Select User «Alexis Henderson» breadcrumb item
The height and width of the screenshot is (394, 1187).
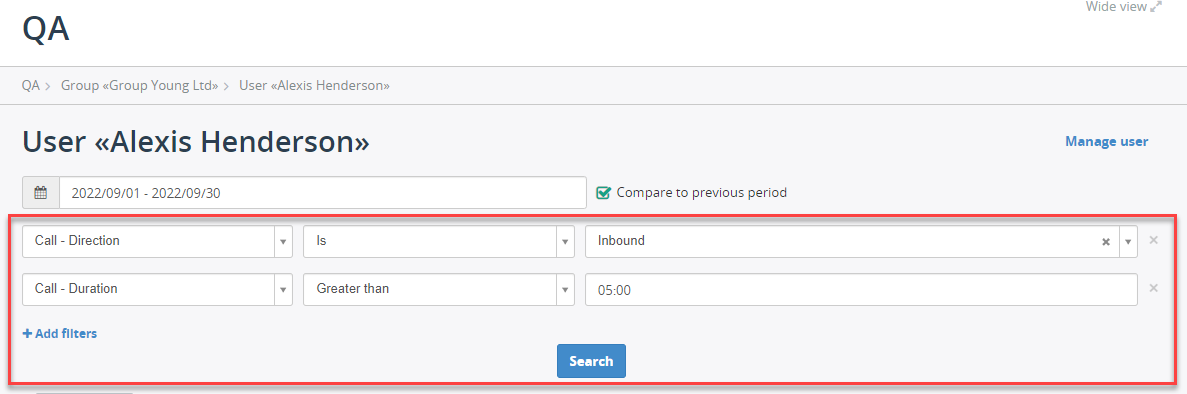tap(314, 86)
